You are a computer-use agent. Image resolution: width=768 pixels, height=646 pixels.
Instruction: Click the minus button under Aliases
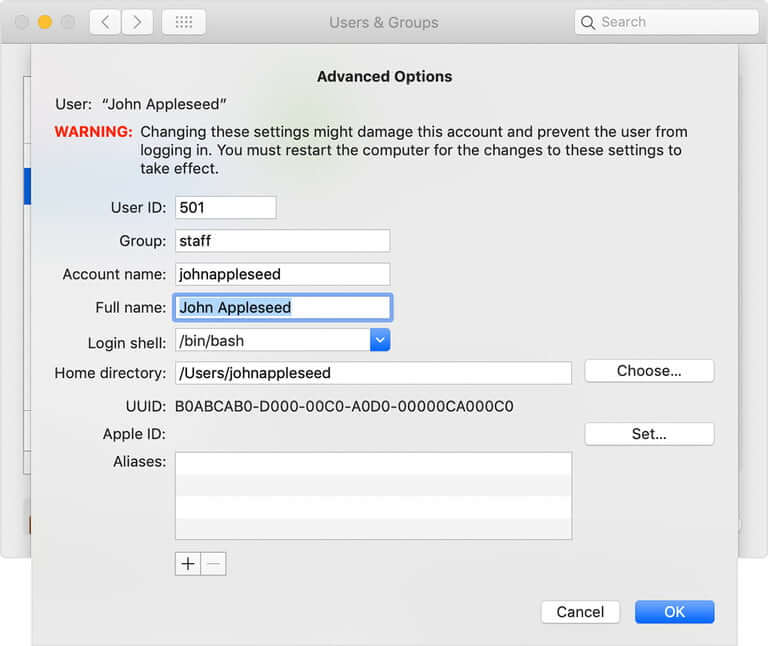213,563
